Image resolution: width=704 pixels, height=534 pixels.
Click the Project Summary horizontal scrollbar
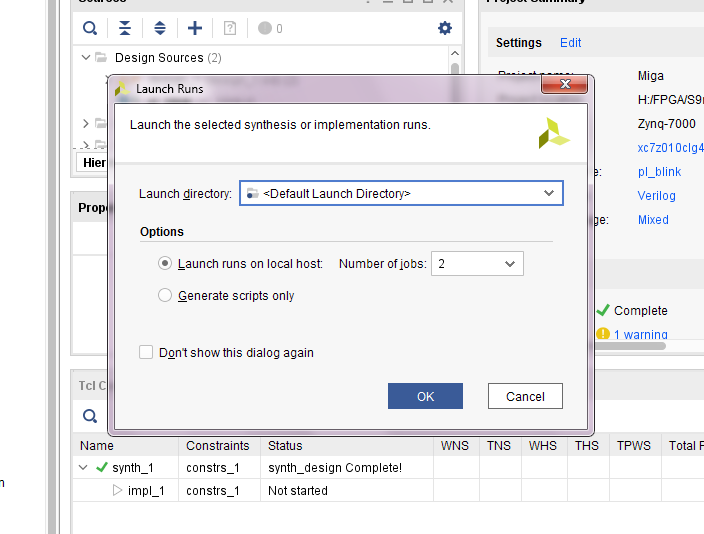point(630,345)
